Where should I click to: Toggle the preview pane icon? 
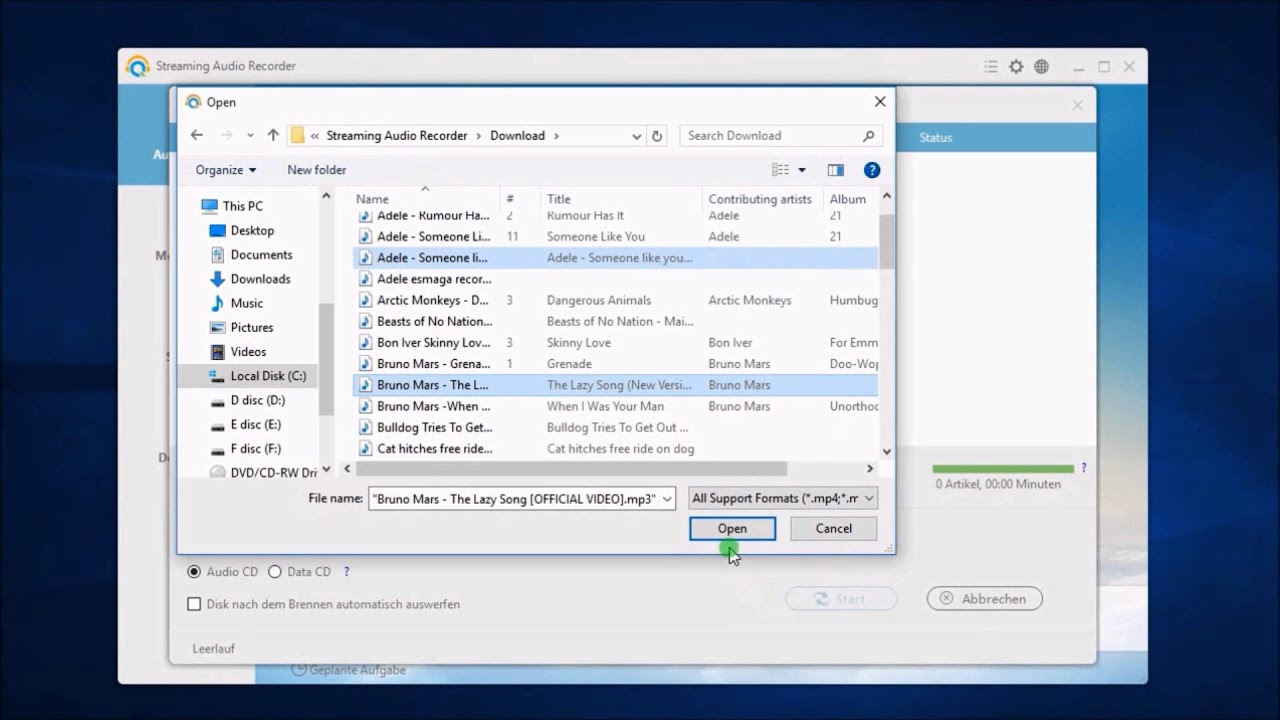[836, 170]
